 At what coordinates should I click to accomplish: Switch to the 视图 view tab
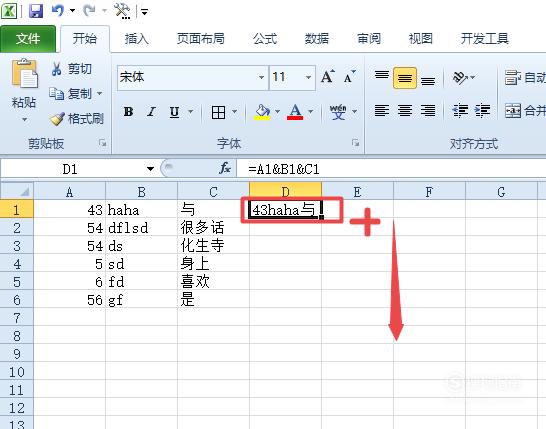420,39
